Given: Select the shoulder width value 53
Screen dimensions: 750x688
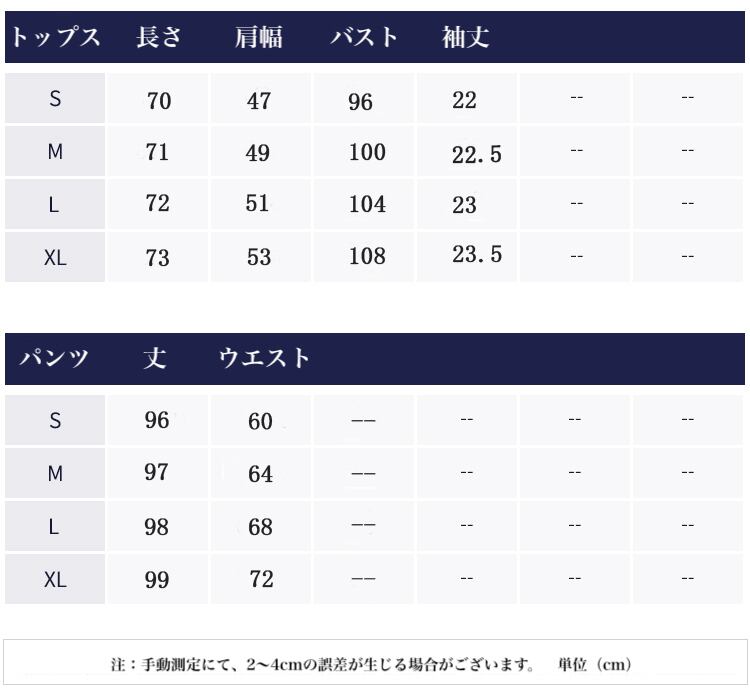Looking at the screenshot, I should [x=259, y=257].
